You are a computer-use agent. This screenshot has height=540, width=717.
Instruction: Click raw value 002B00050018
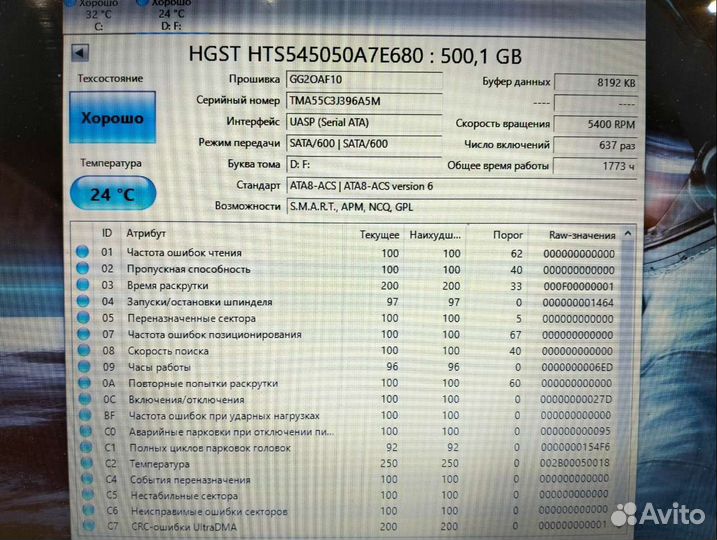575,463
